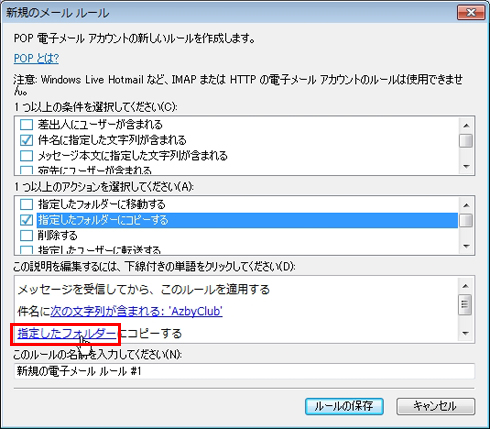Close the 新規のメール ルール dialog
This screenshot has height=429, width=490.
point(471,13)
